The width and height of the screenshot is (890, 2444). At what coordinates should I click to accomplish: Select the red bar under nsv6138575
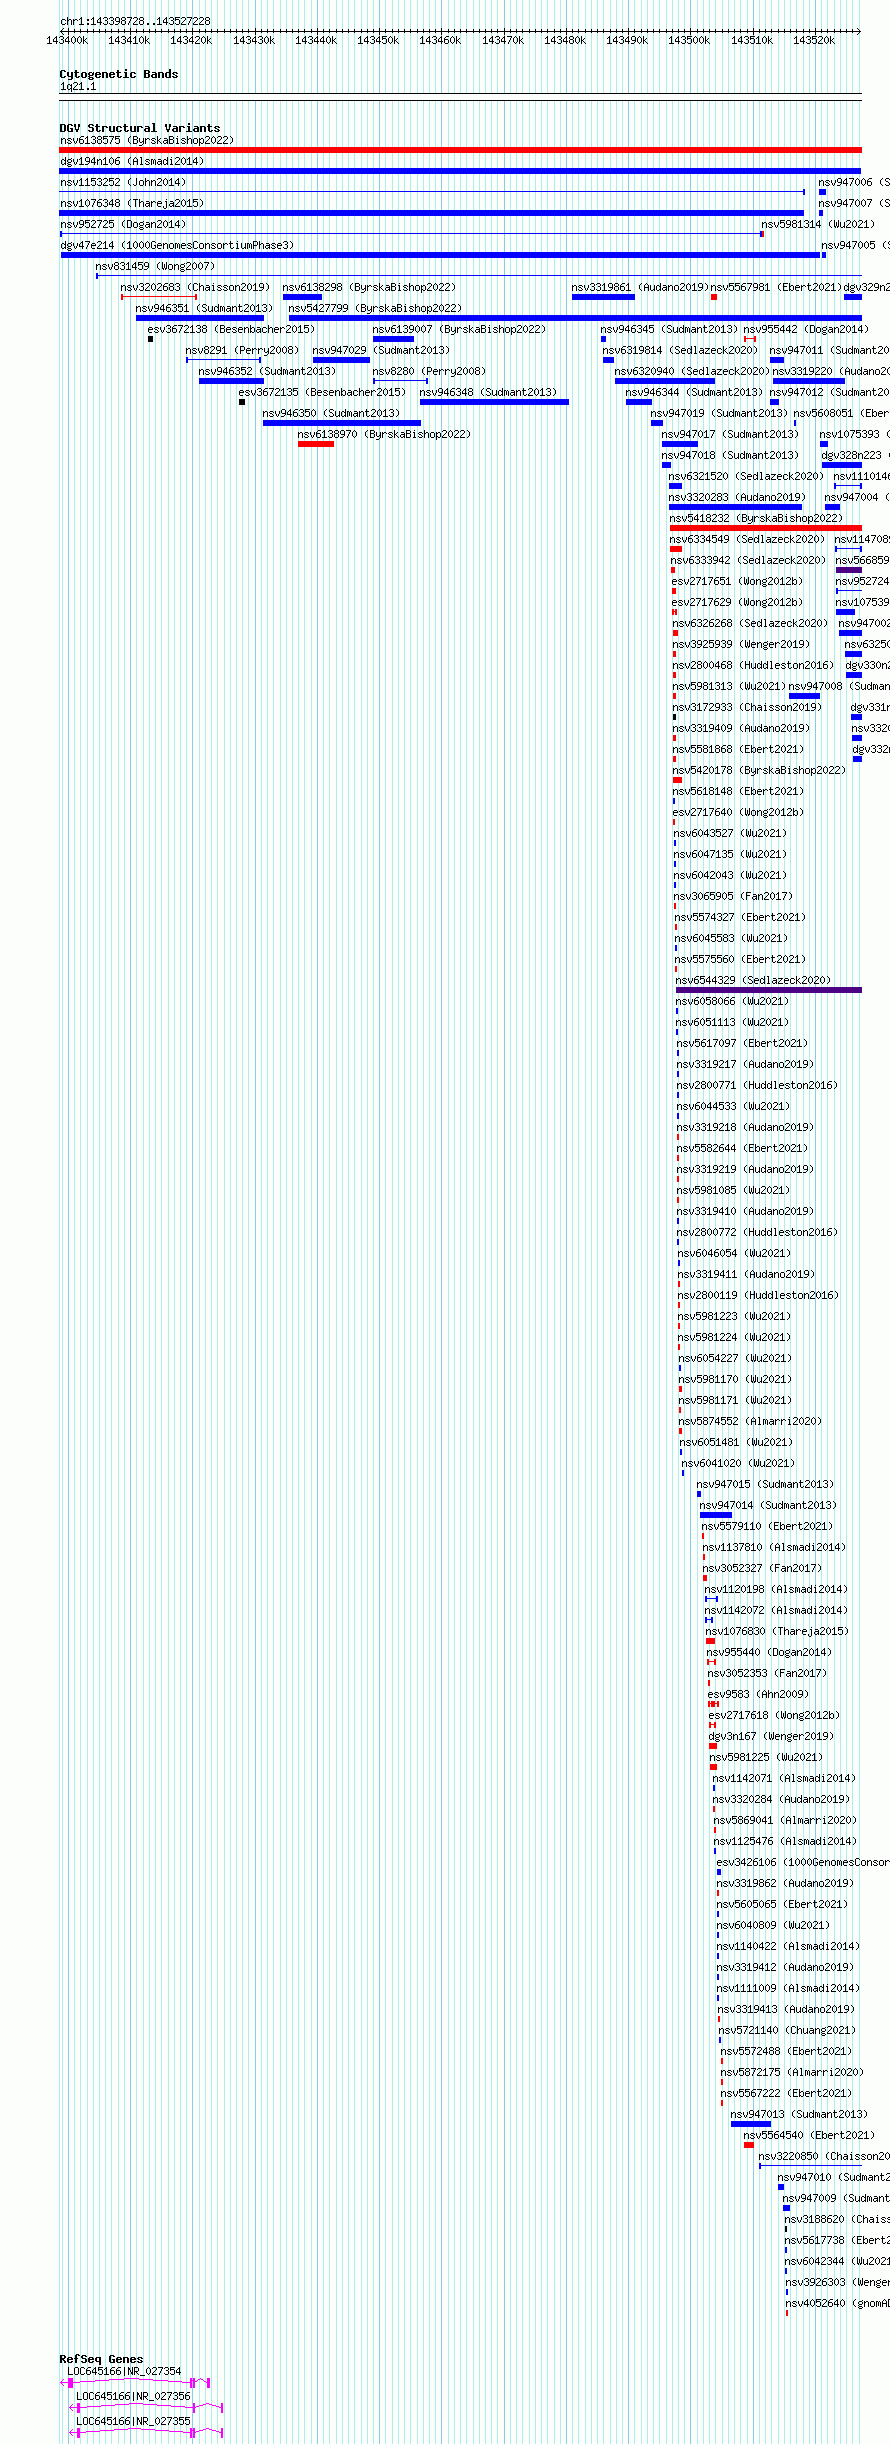460,150
